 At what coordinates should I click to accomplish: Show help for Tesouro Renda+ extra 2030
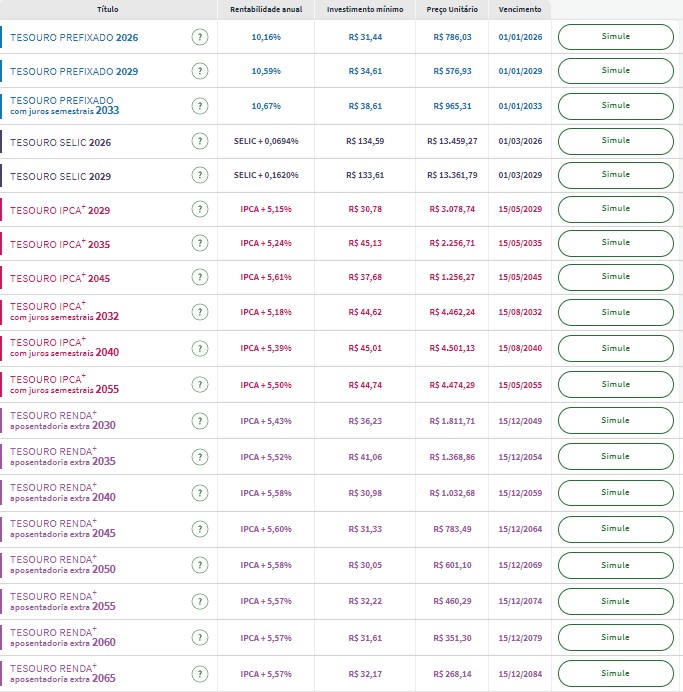200,421
